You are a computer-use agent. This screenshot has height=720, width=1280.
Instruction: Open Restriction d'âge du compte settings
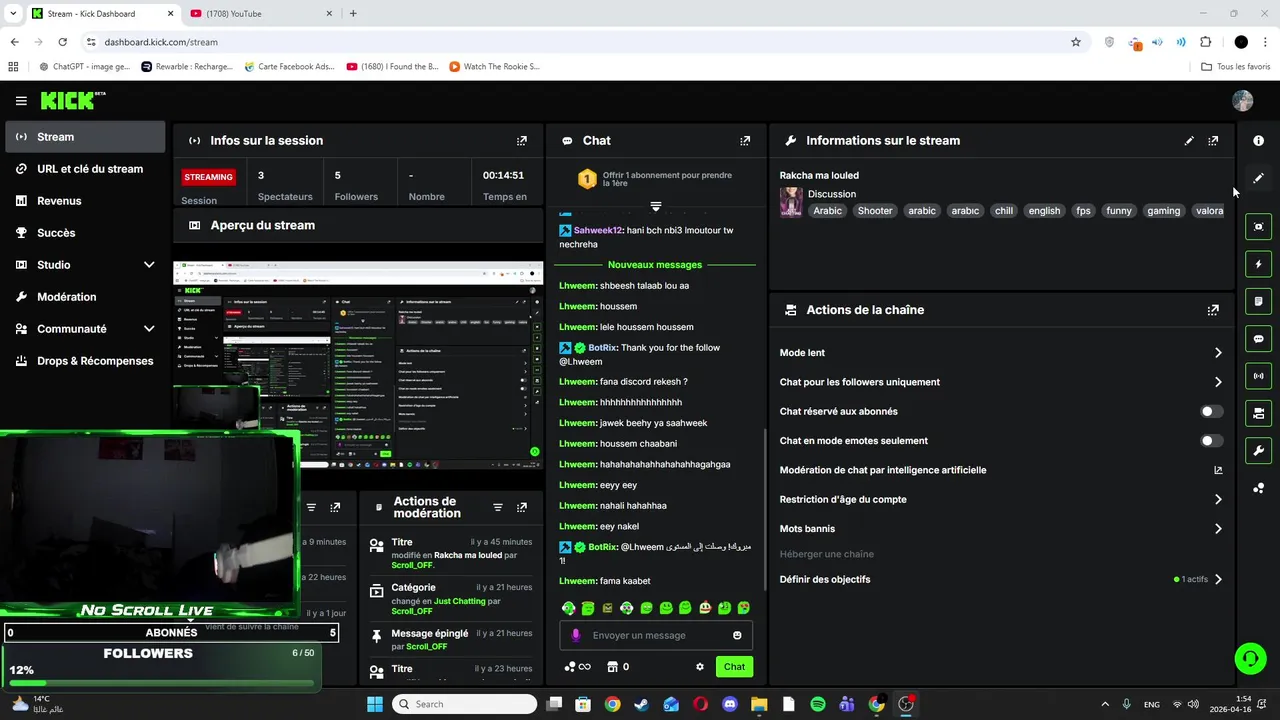coord(1001,499)
